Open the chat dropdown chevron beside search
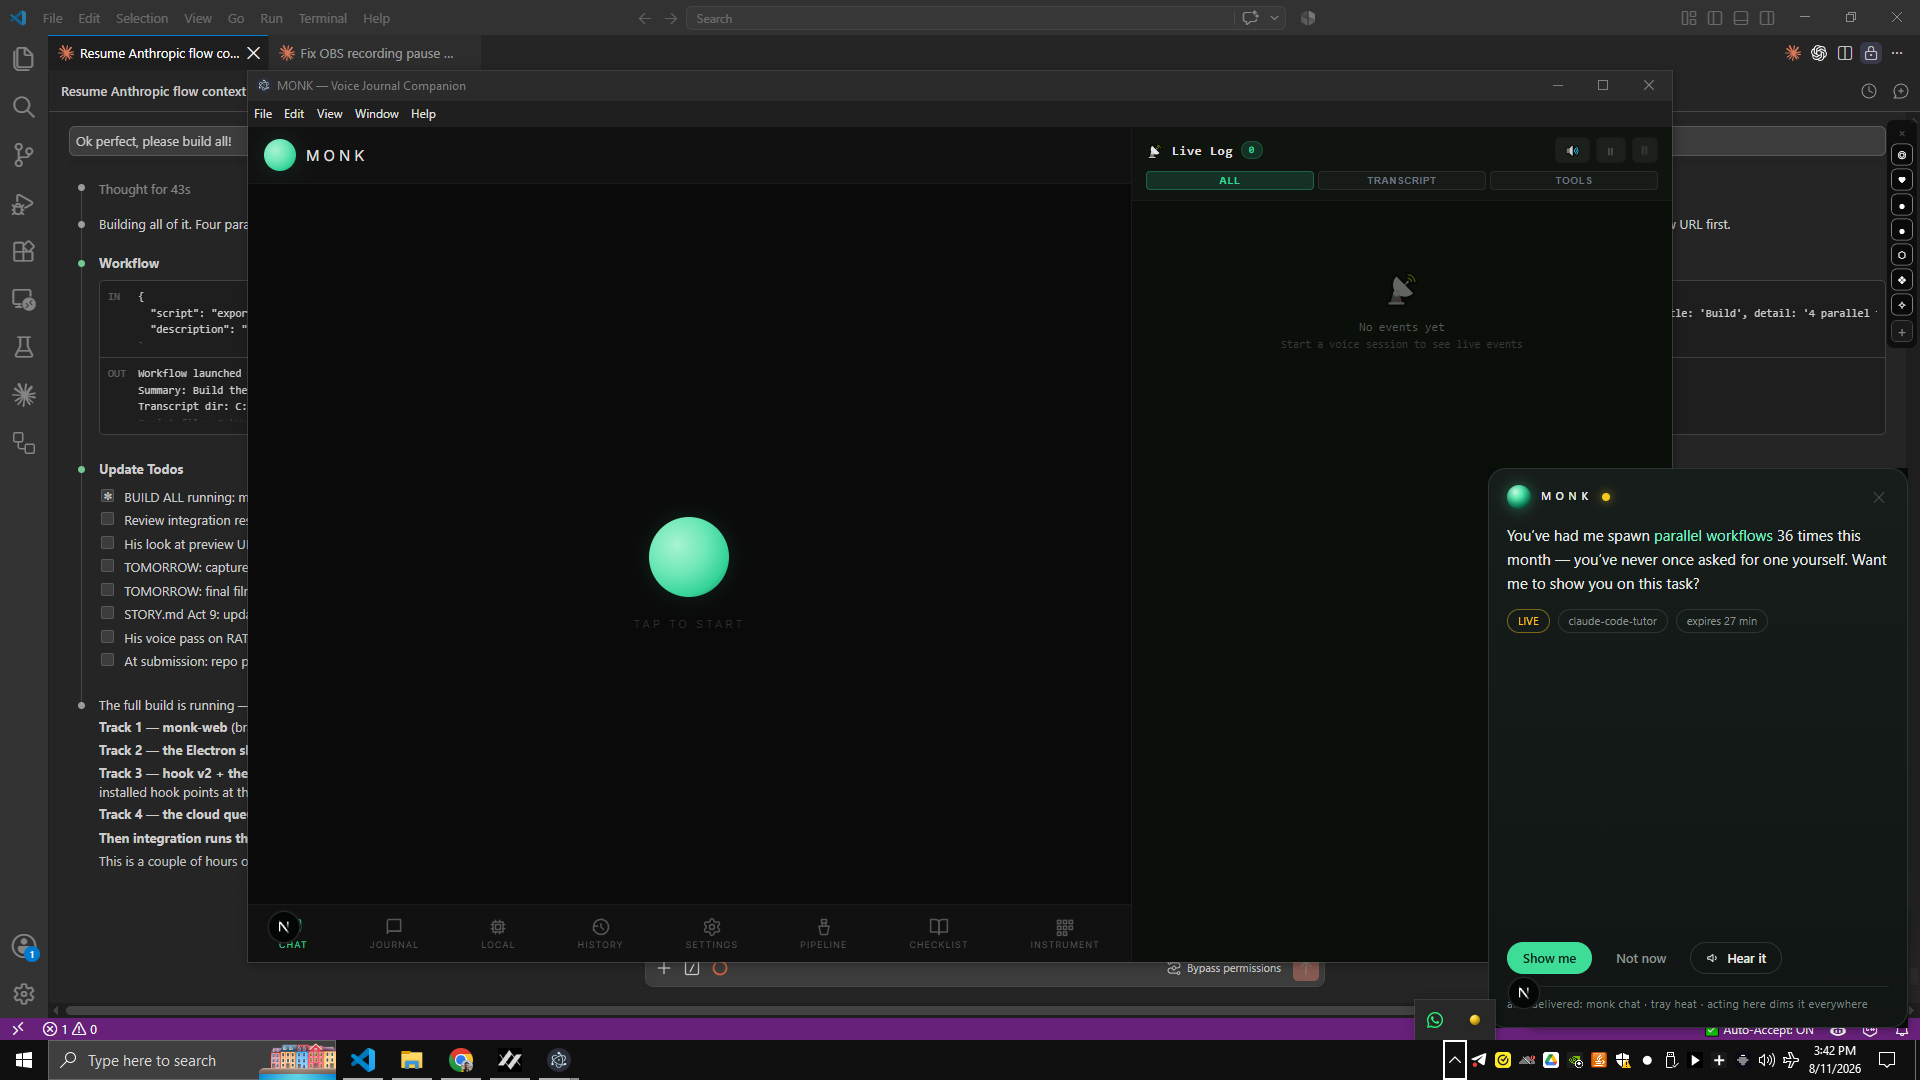 click(1275, 18)
